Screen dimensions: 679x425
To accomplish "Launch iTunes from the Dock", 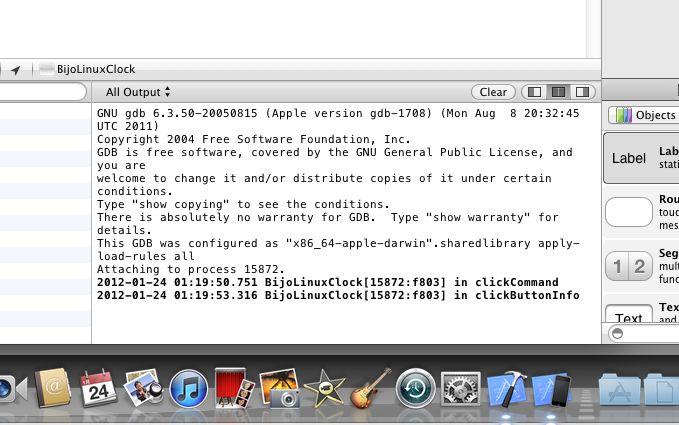I will pyautogui.click(x=188, y=388).
